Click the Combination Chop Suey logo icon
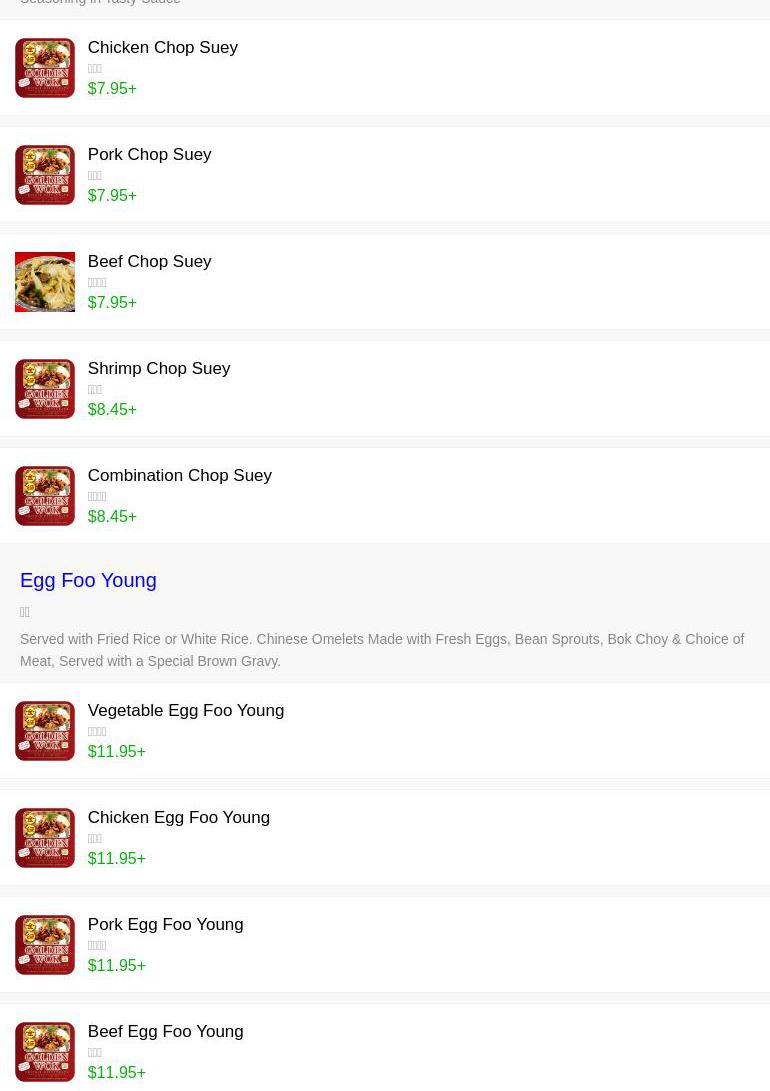The height and width of the screenshot is (1091, 770). pos(45,496)
